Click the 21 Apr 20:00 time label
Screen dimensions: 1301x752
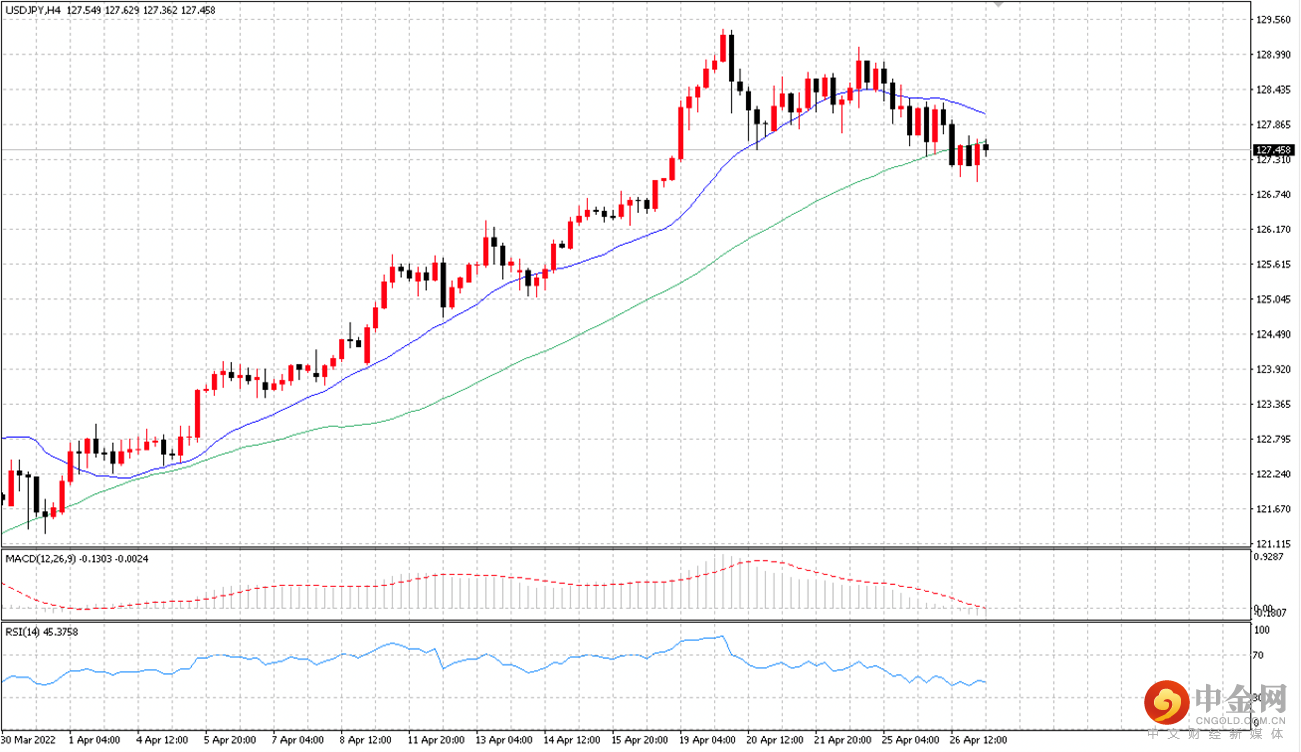point(842,741)
